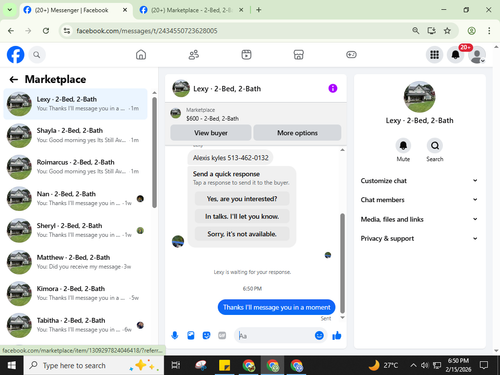Choose a GIF icon in composer

click(222, 335)
